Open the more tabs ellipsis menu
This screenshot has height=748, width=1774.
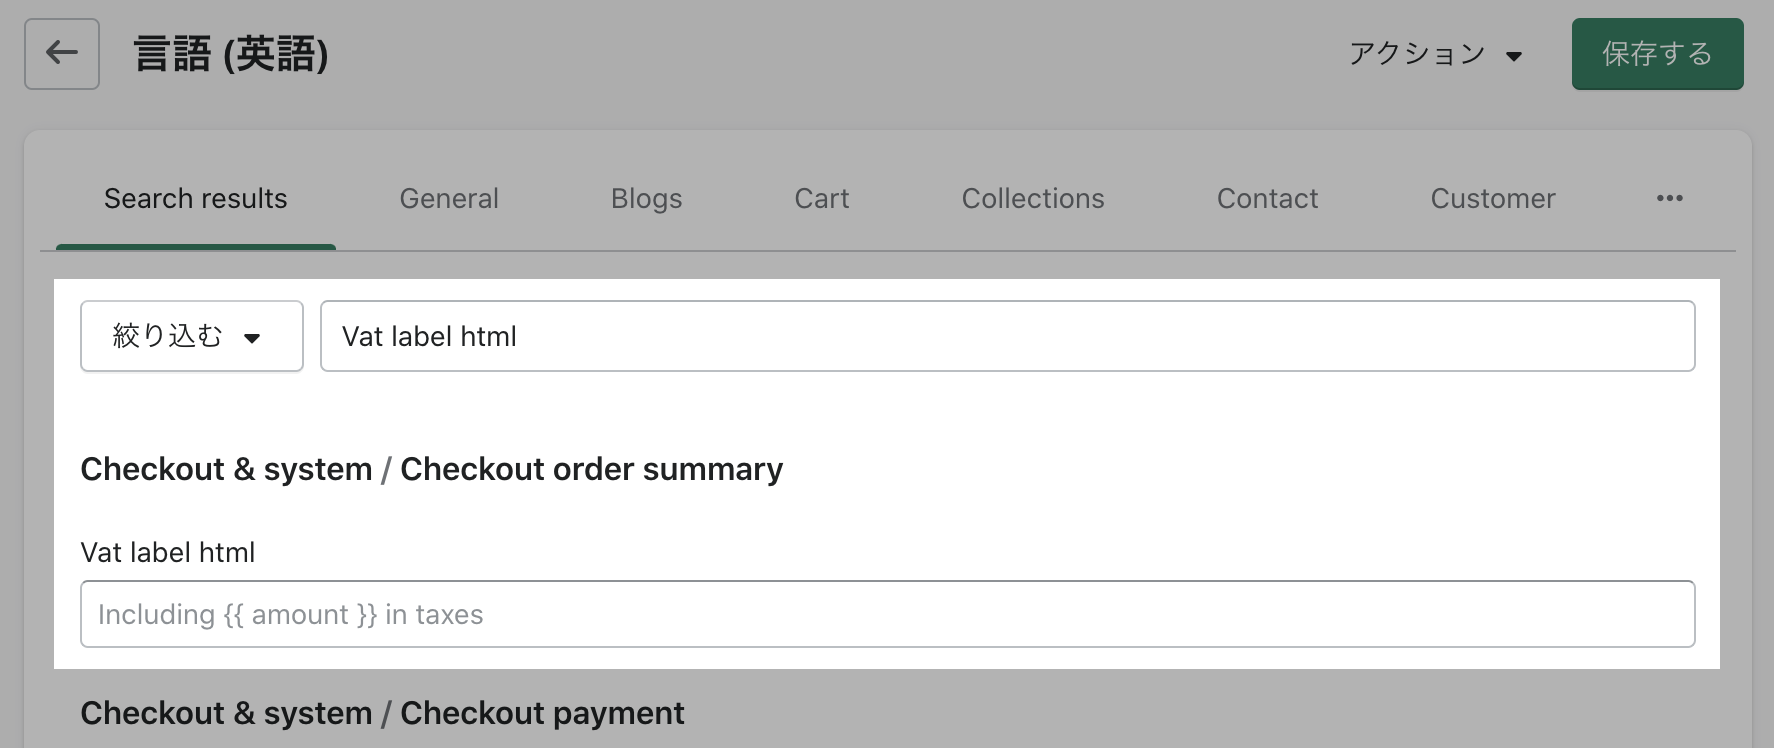pos(1669,199)
